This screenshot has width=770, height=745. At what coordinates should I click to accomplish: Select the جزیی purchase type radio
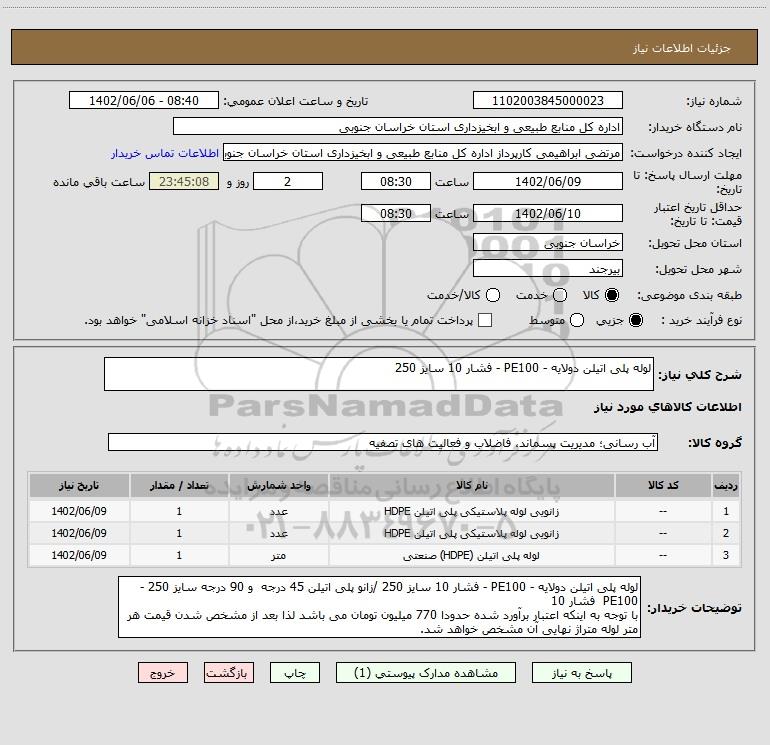click(635, 320)
